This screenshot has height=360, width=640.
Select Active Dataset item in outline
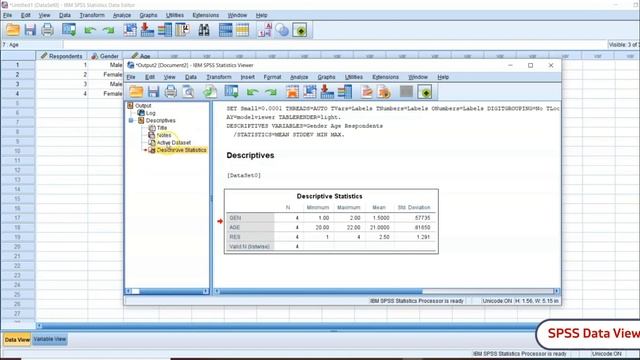point(174,142)
